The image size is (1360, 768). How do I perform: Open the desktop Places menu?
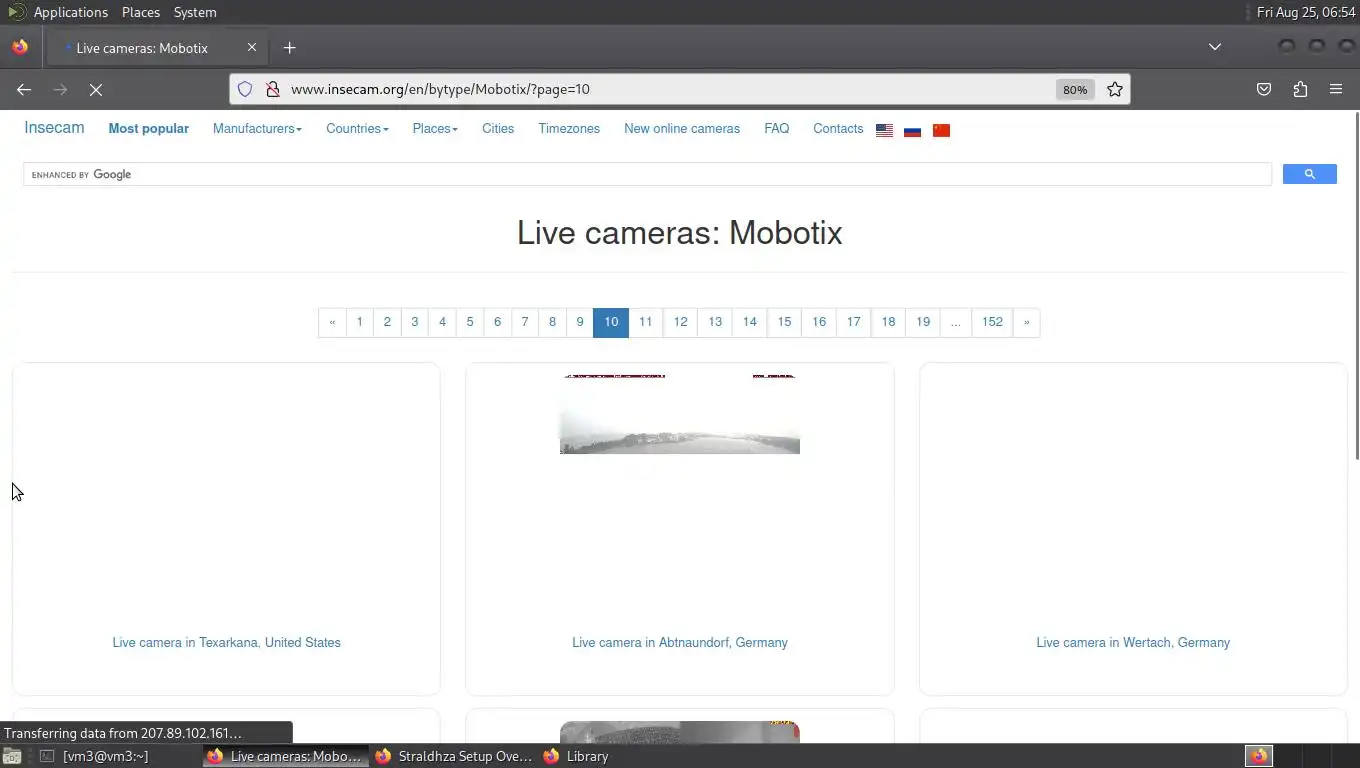[x=141, y=12]
